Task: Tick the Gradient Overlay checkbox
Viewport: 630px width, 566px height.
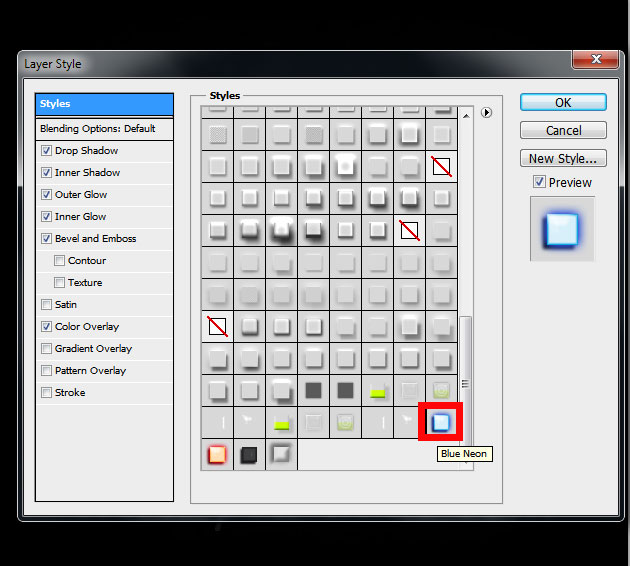Action: click(47, 349)
